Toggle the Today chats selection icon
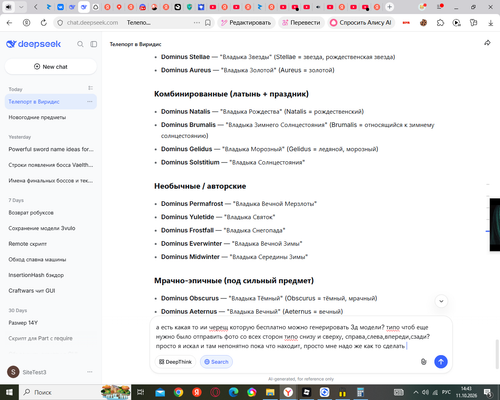Viewport: 500px width, 400px height. point(90,88)
